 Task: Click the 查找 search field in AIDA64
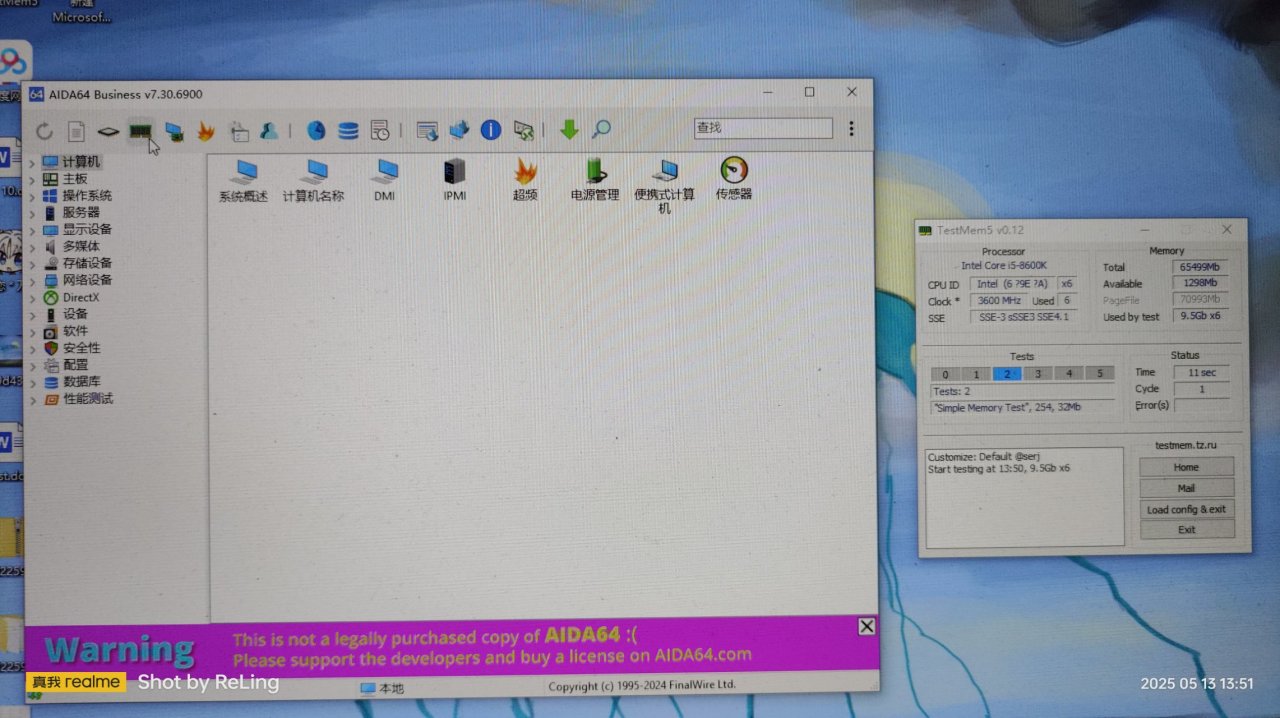[763, 128]
